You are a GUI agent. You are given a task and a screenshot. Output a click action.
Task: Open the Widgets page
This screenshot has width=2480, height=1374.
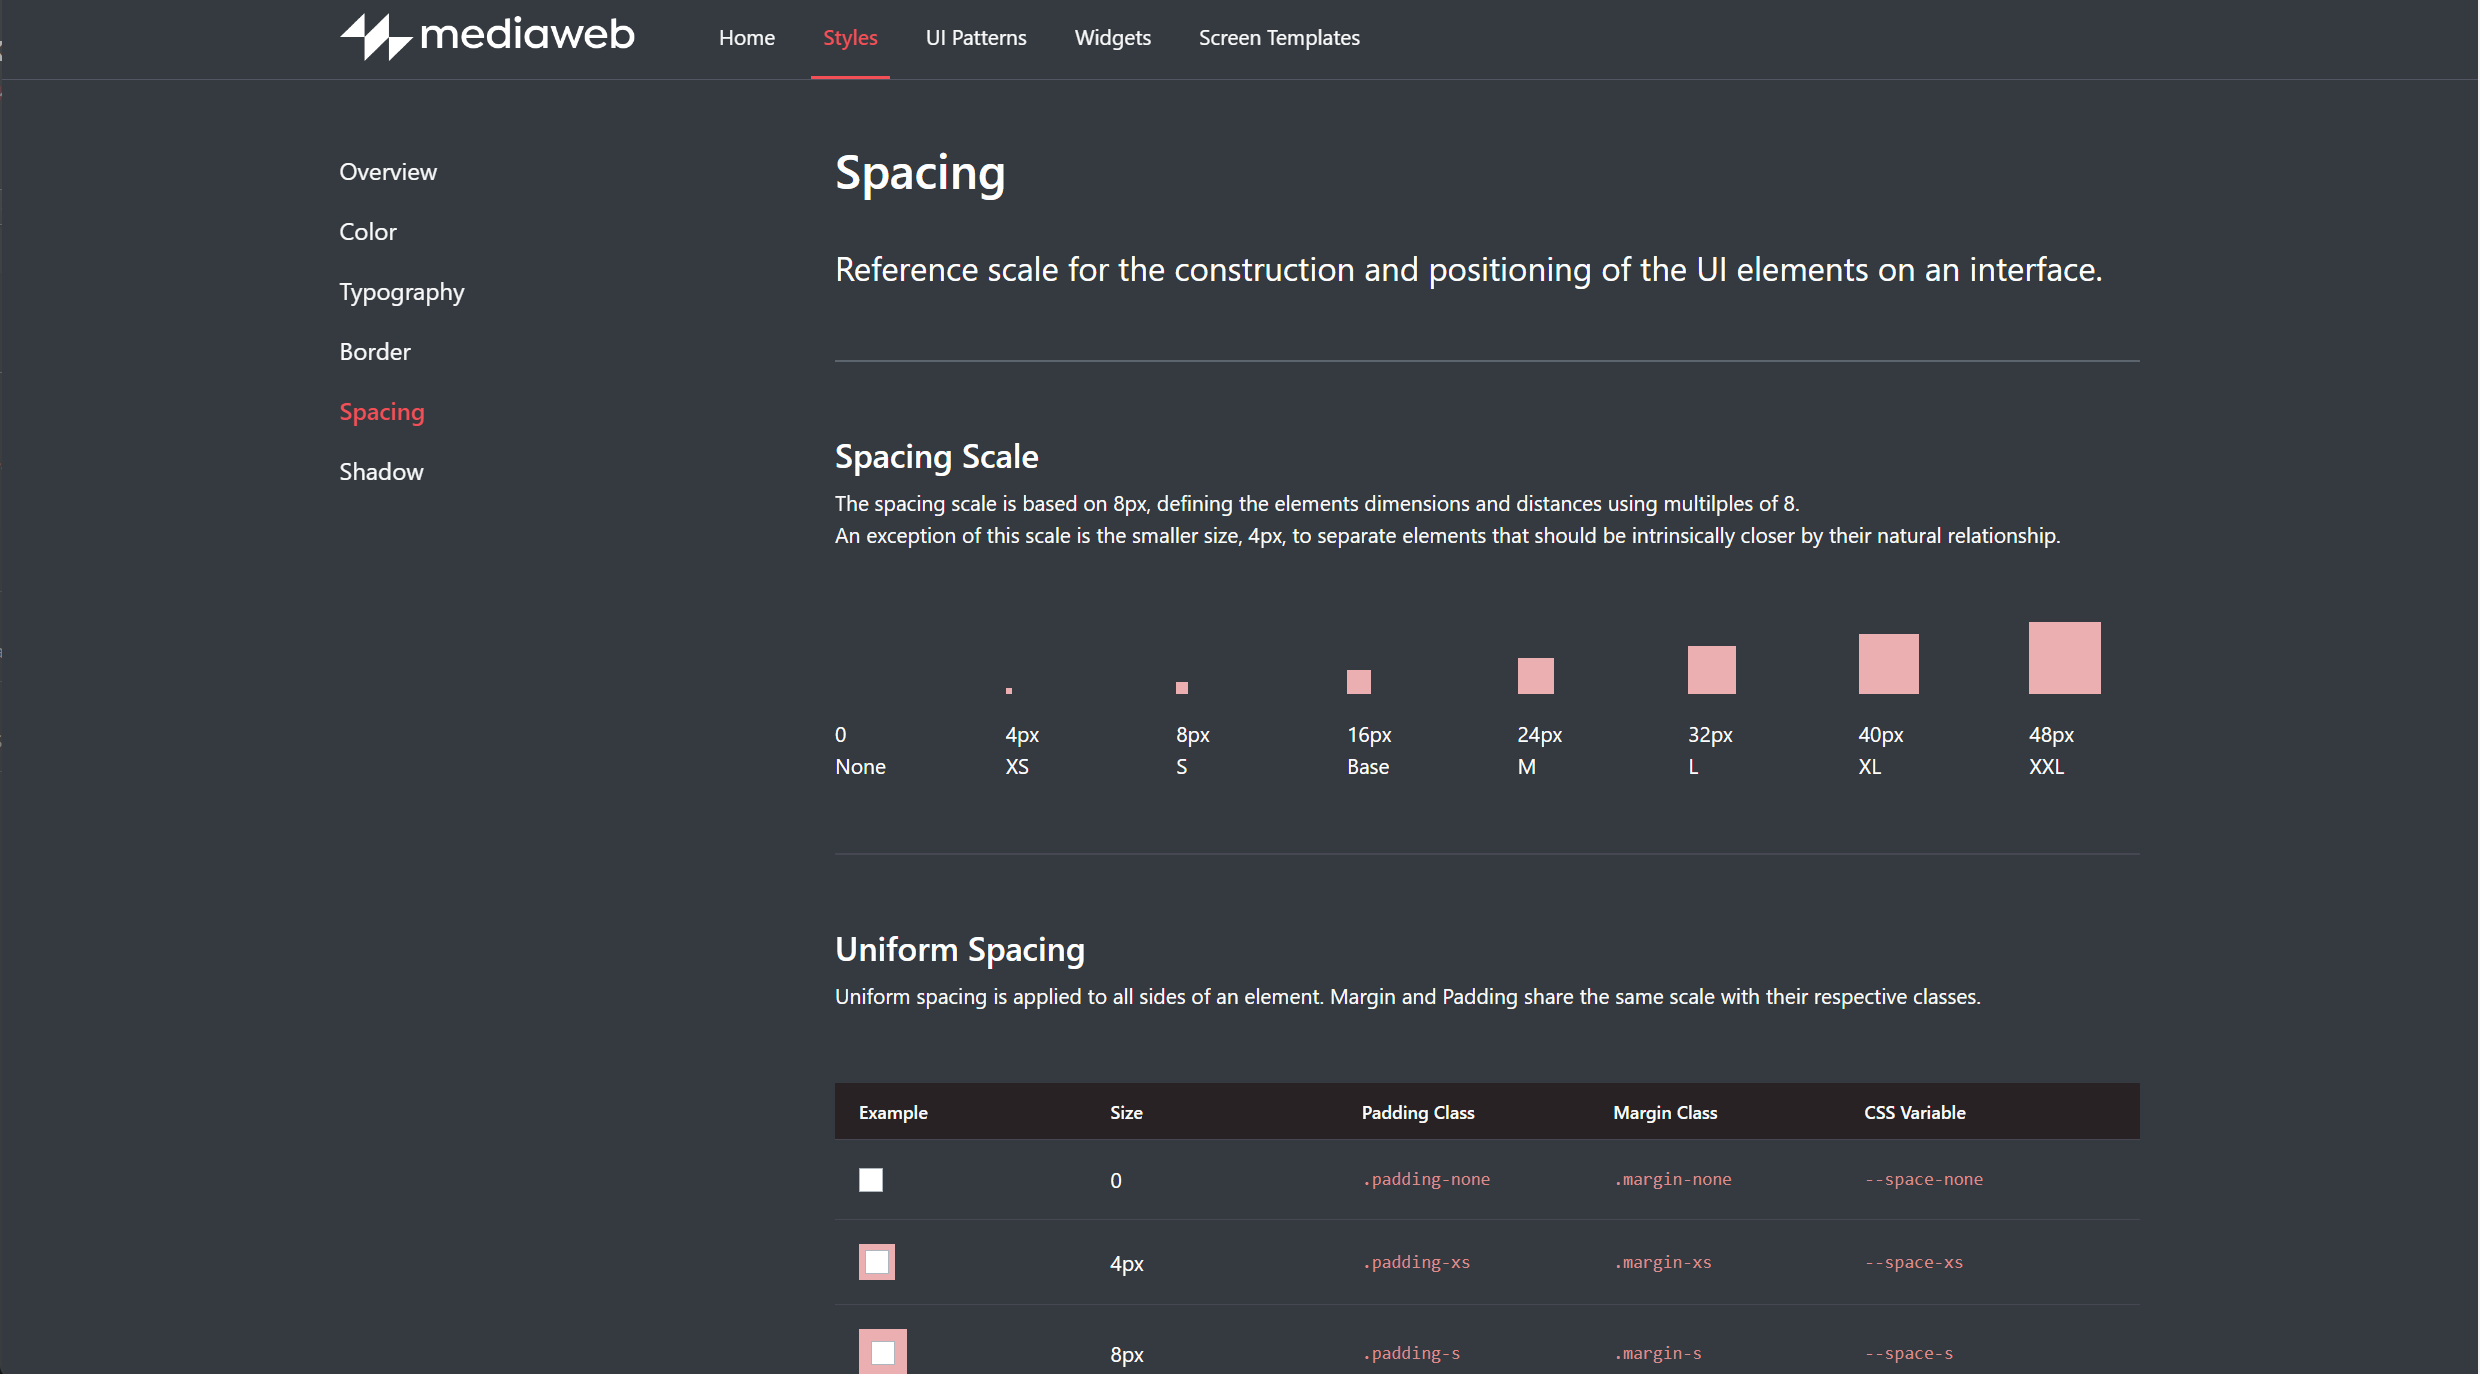[1112, 38]
